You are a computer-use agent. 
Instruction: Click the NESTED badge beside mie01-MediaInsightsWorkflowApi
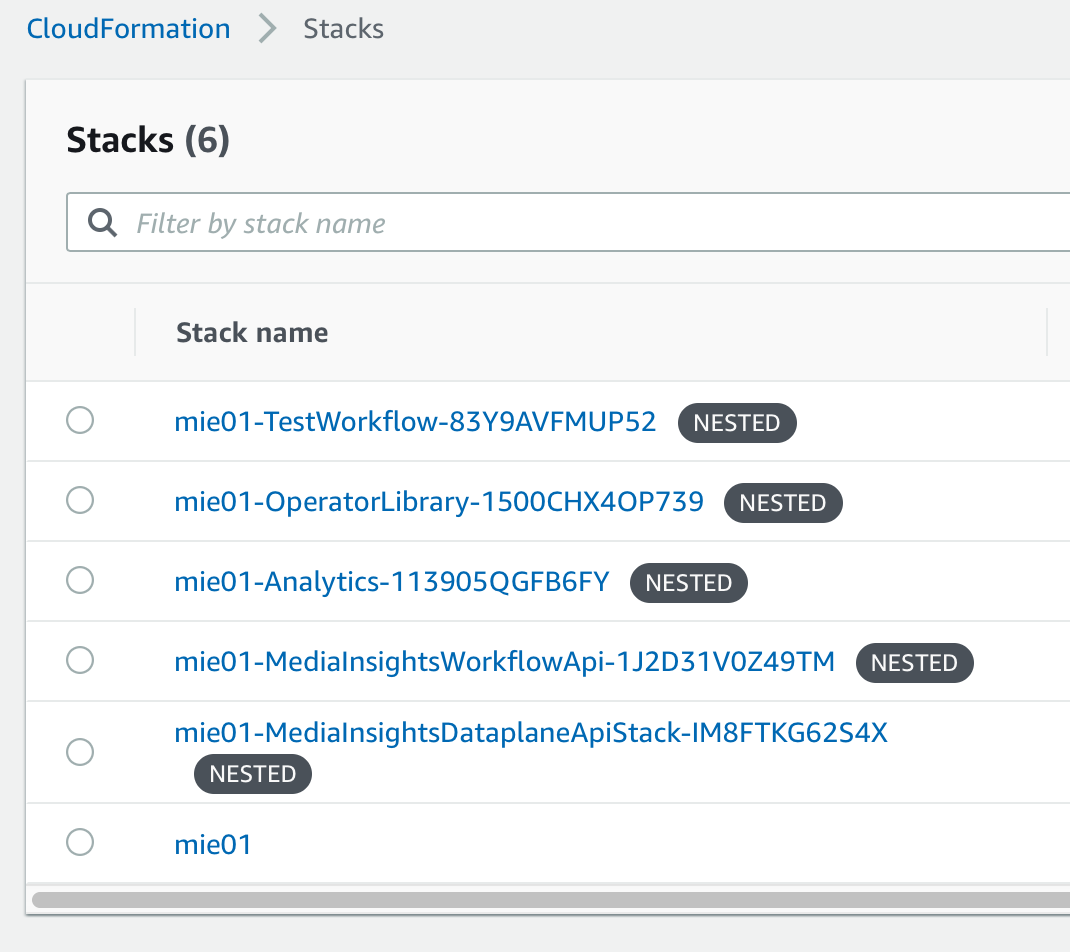(914, 663)
